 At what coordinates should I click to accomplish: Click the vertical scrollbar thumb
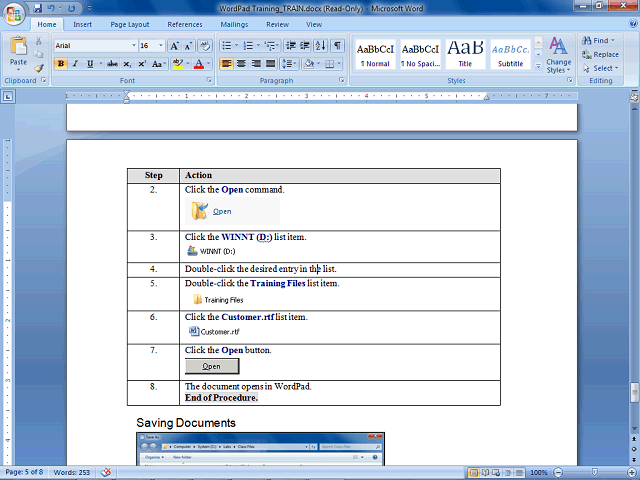(x=634, y=392)
